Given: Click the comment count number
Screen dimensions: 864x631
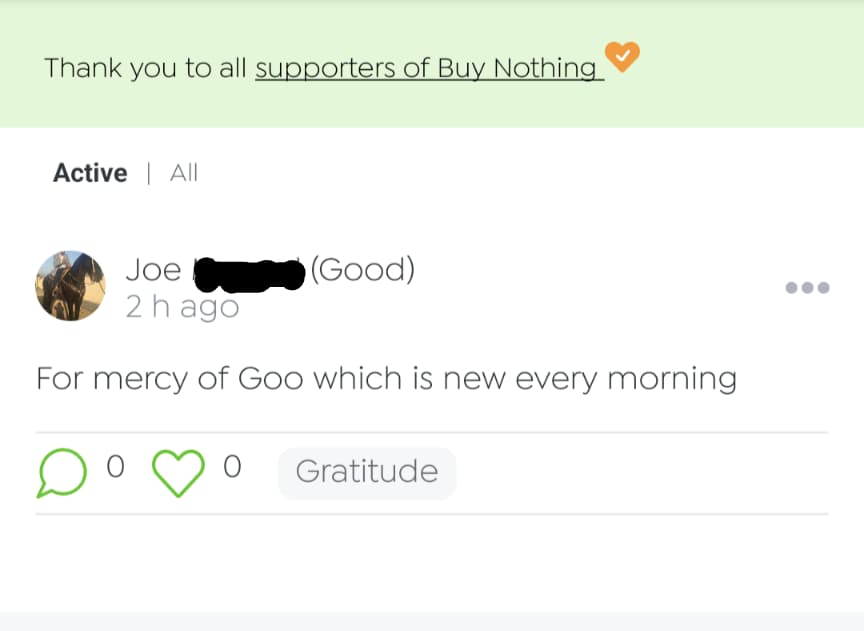Looking at the screenshot, I should 115,467.
